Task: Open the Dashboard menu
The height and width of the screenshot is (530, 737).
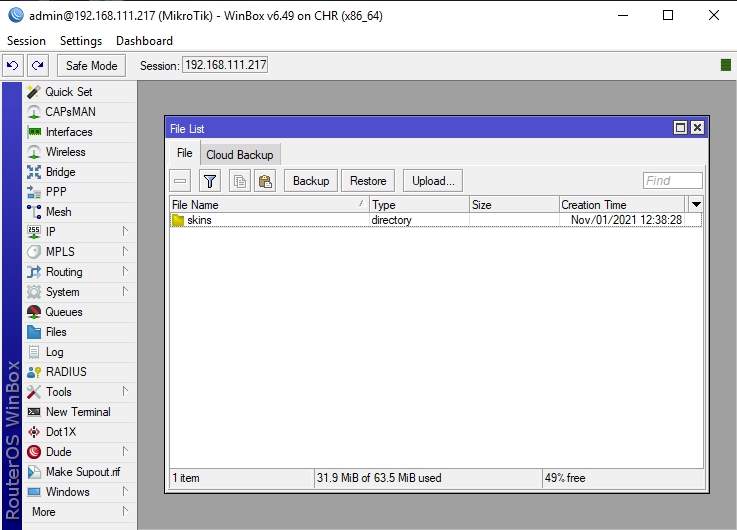Action: [144, 41]
